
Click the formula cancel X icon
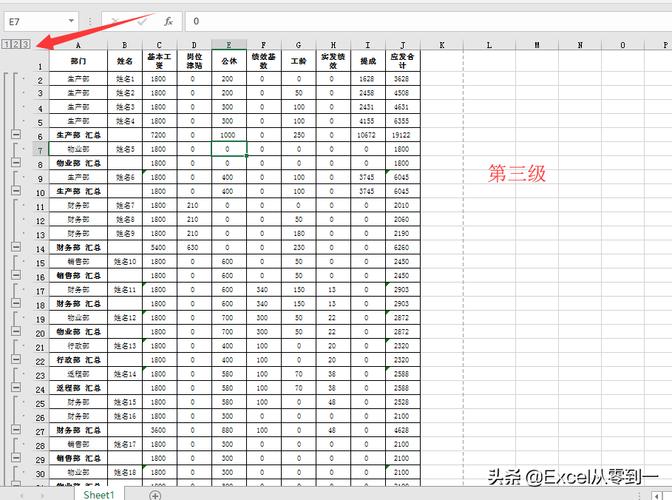click(x=115, y=21)
